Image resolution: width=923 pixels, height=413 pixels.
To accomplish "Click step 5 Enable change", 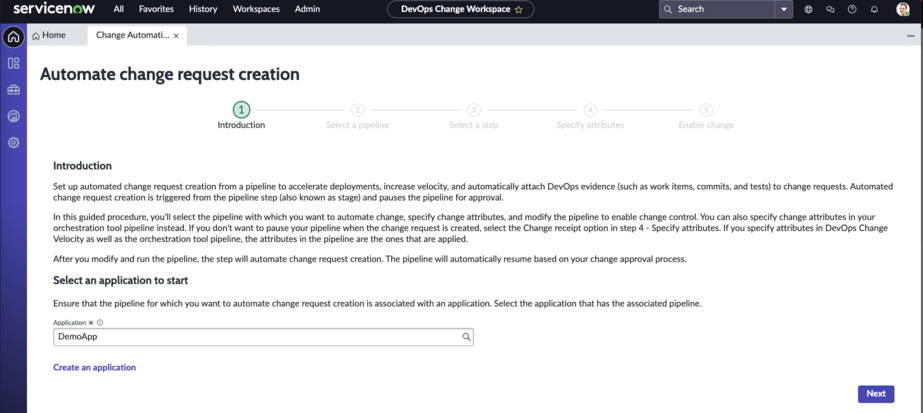I will [706, 116].
